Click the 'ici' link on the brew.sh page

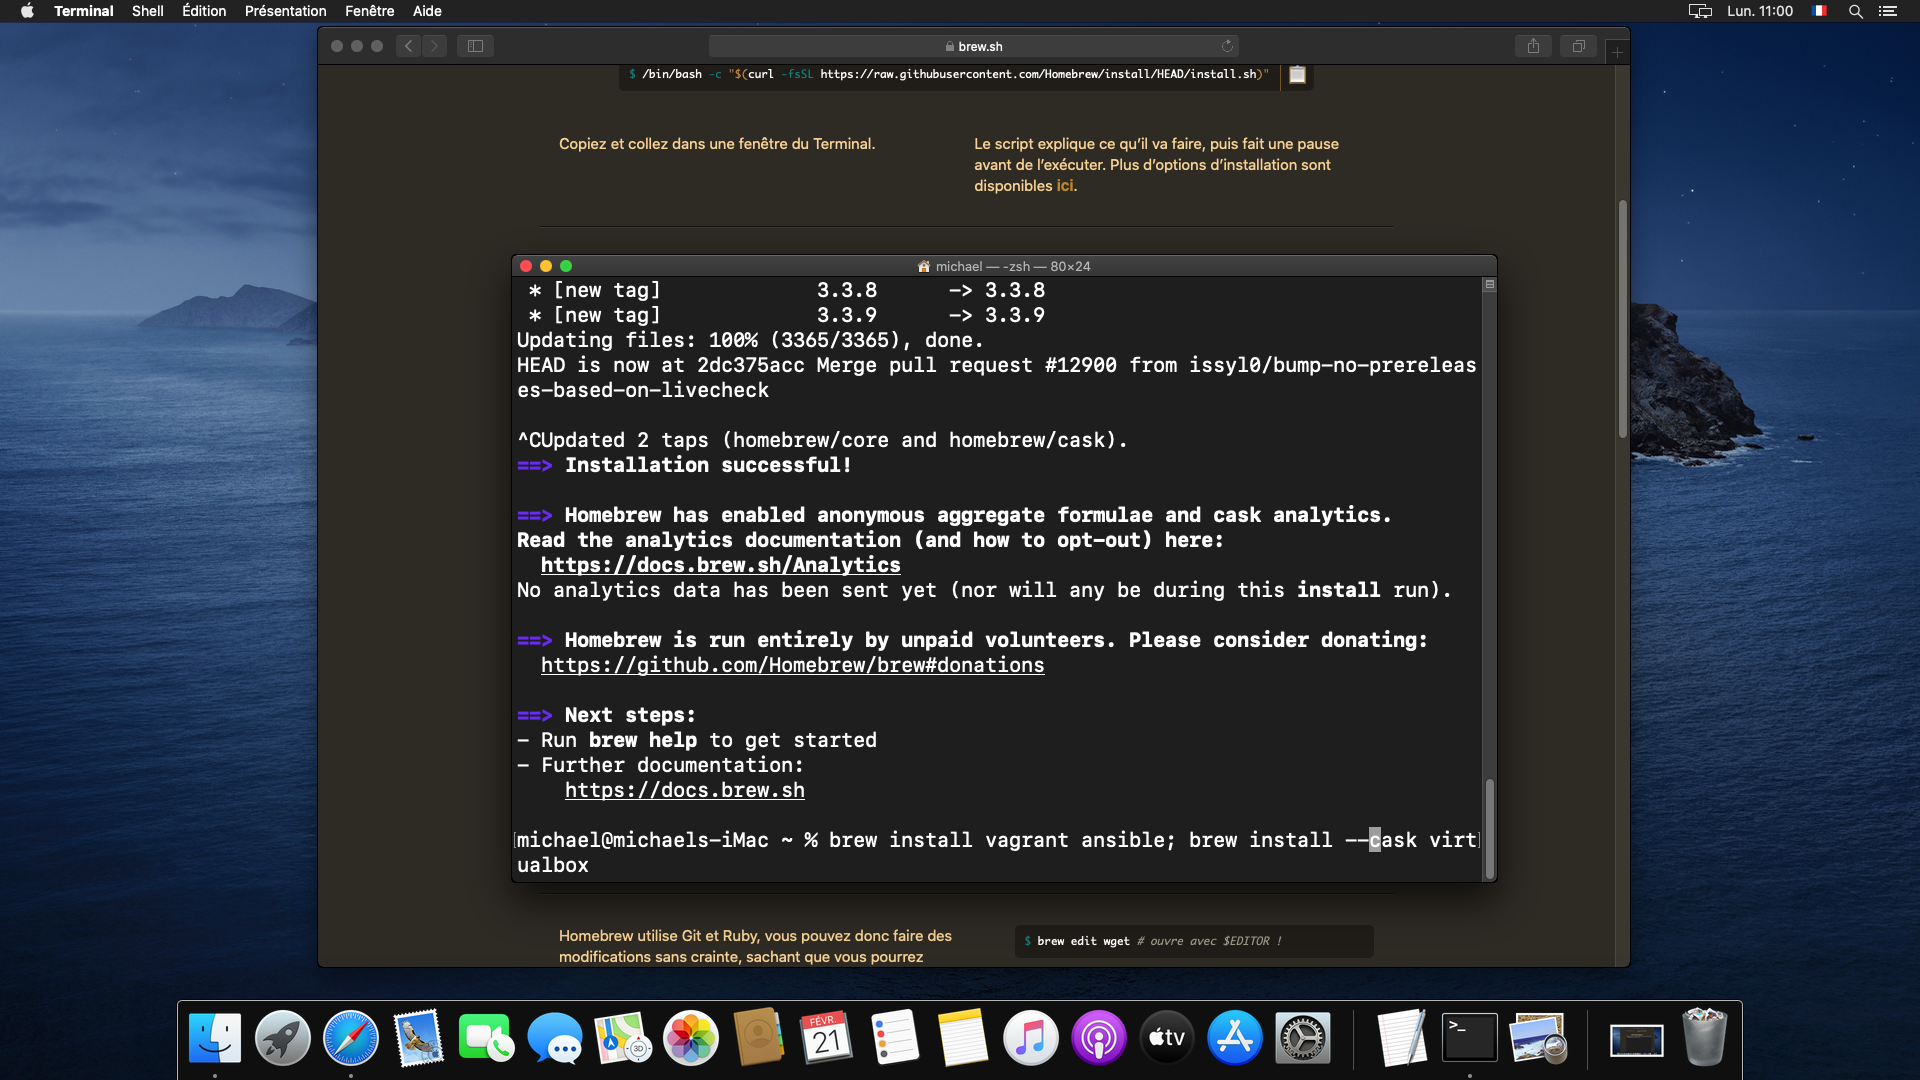pyautogui.click(x=1065, y=186)
